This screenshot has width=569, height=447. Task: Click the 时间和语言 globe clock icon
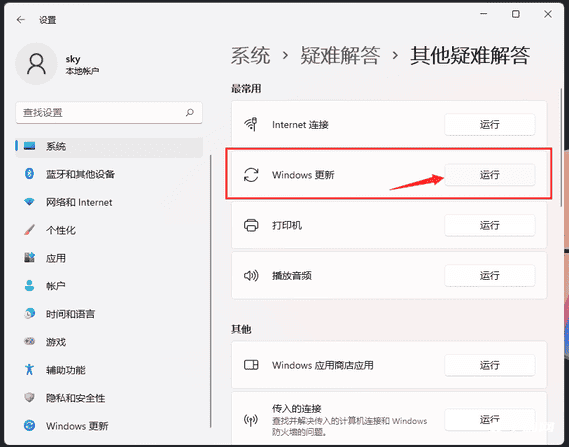coord(29,313)
